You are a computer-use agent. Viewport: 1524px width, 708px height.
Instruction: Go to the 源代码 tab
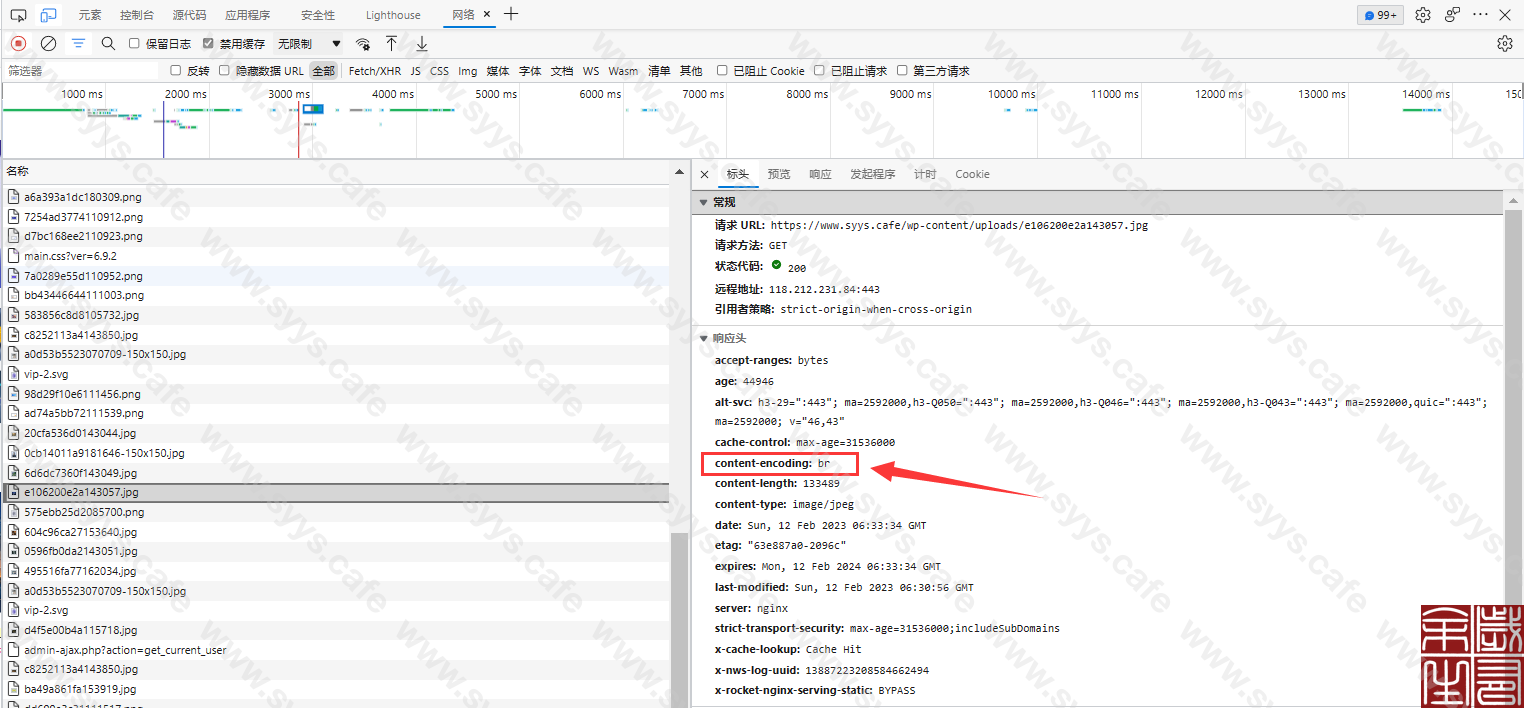(x=189, y=15)
